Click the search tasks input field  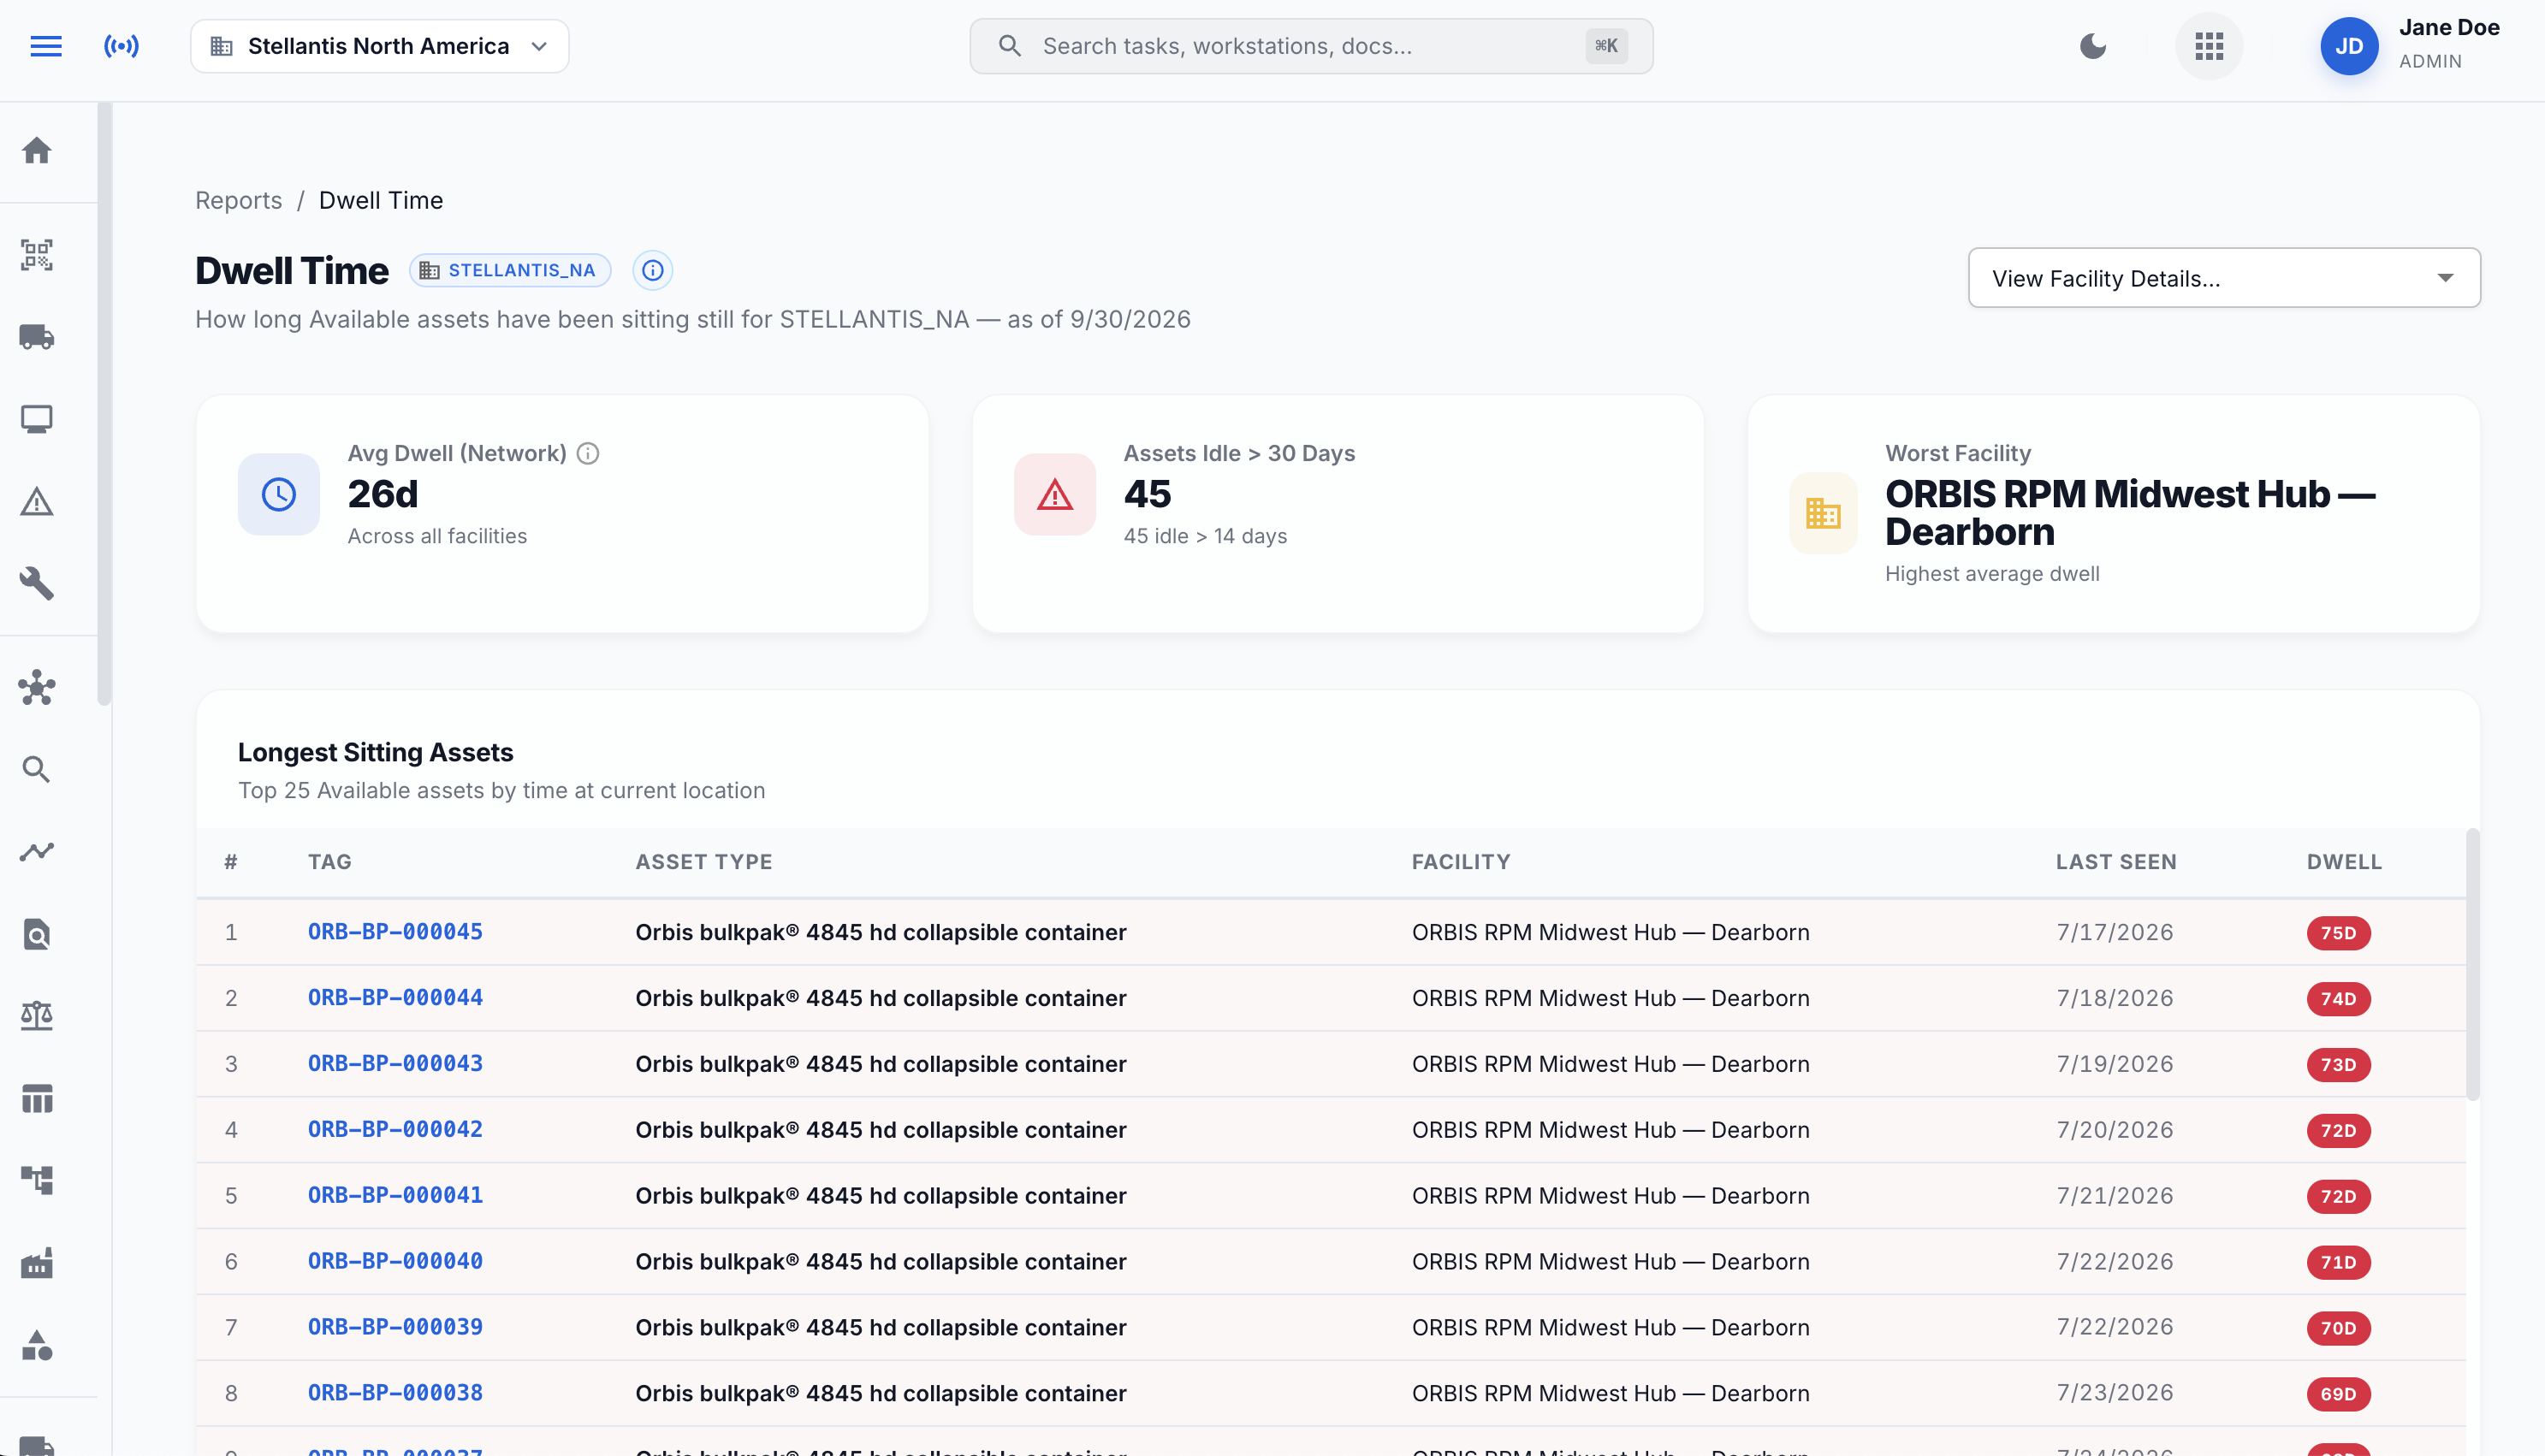coord(1311,46)
